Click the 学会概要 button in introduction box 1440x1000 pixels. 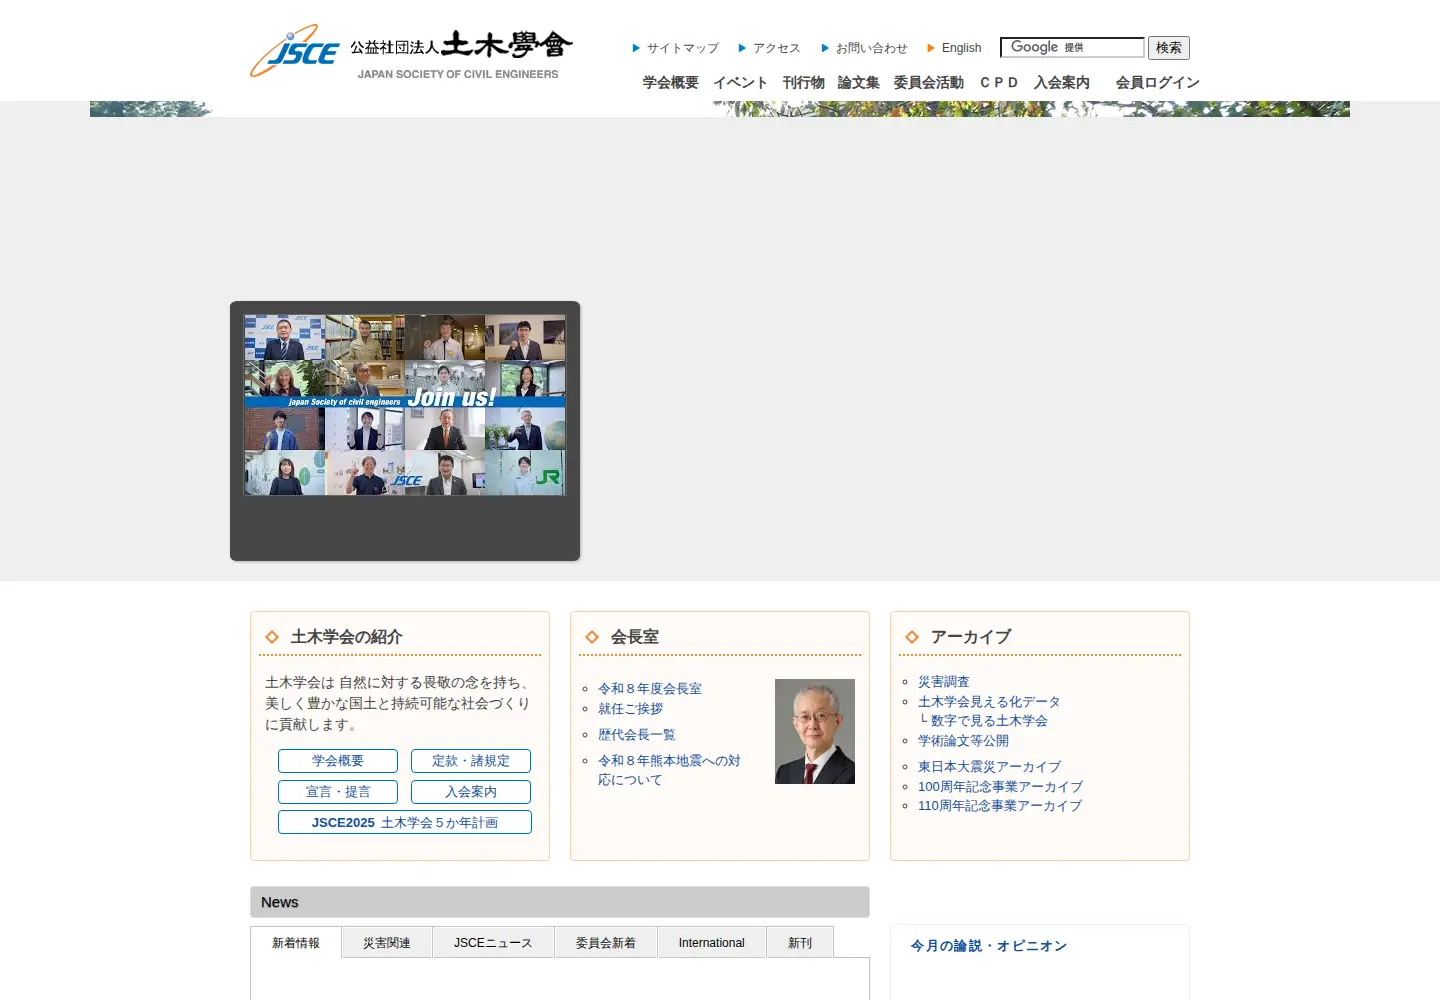click(x=338, y=761)
